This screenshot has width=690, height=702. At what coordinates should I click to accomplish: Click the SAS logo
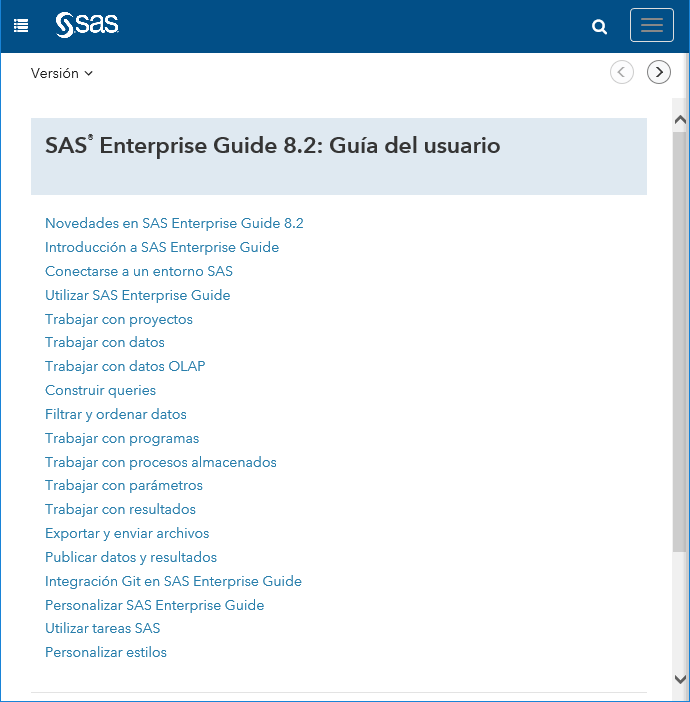87,25
